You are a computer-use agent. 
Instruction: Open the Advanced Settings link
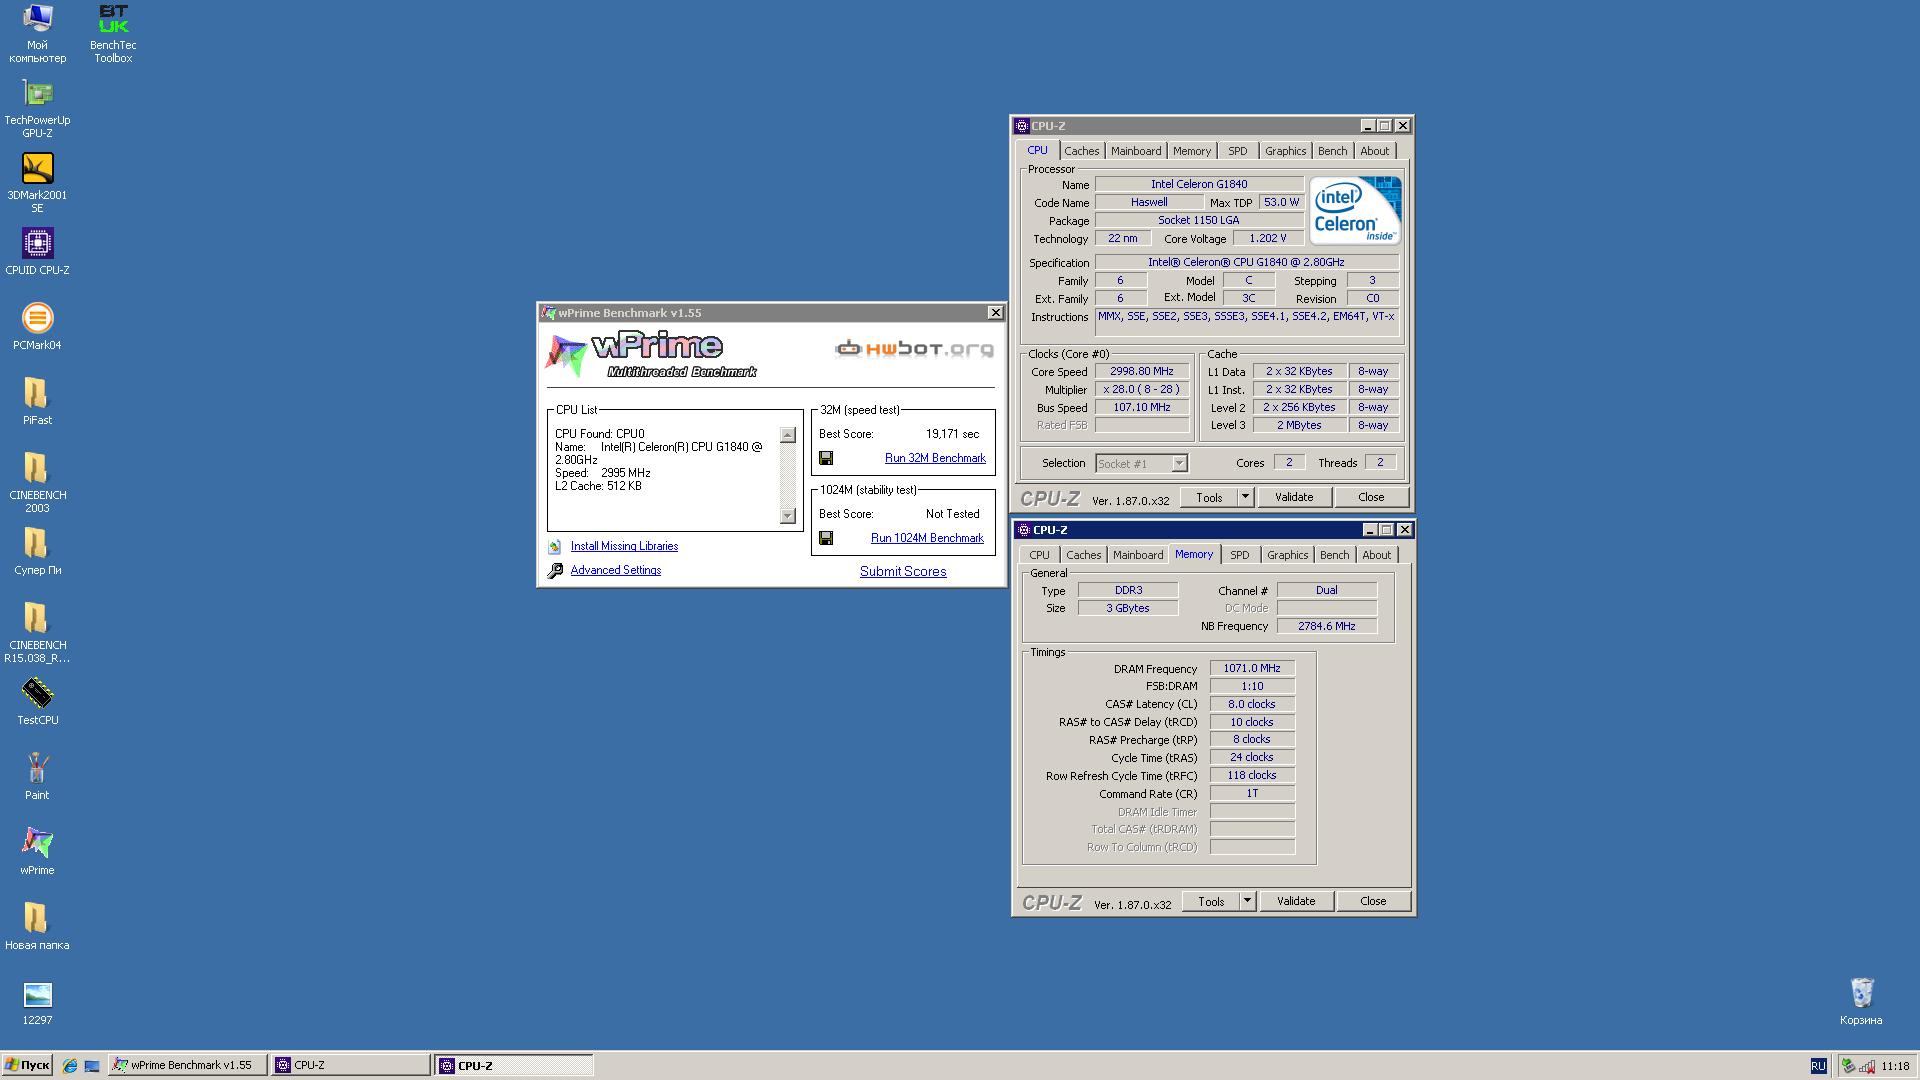click(x=616, y=570)
